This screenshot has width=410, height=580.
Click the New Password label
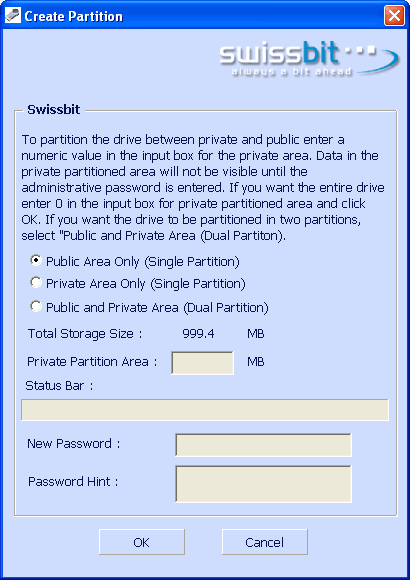74,444
